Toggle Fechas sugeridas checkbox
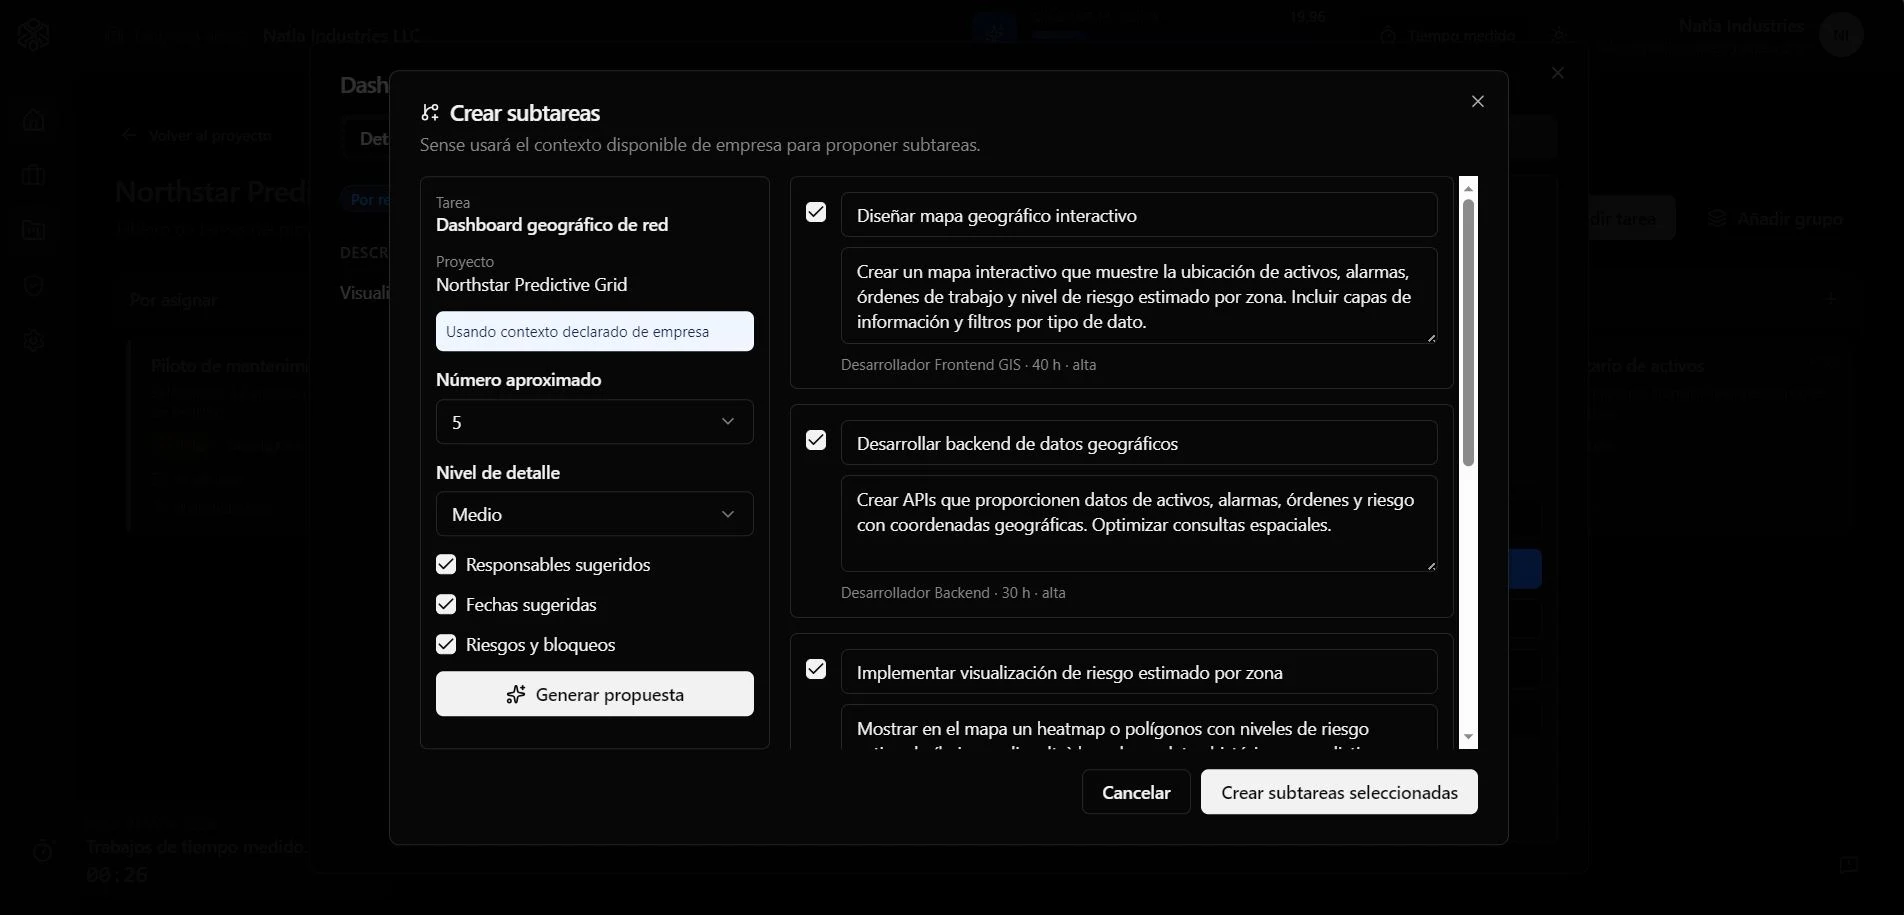The height and width of the screenshot is (915, 1904). (446, 605)
